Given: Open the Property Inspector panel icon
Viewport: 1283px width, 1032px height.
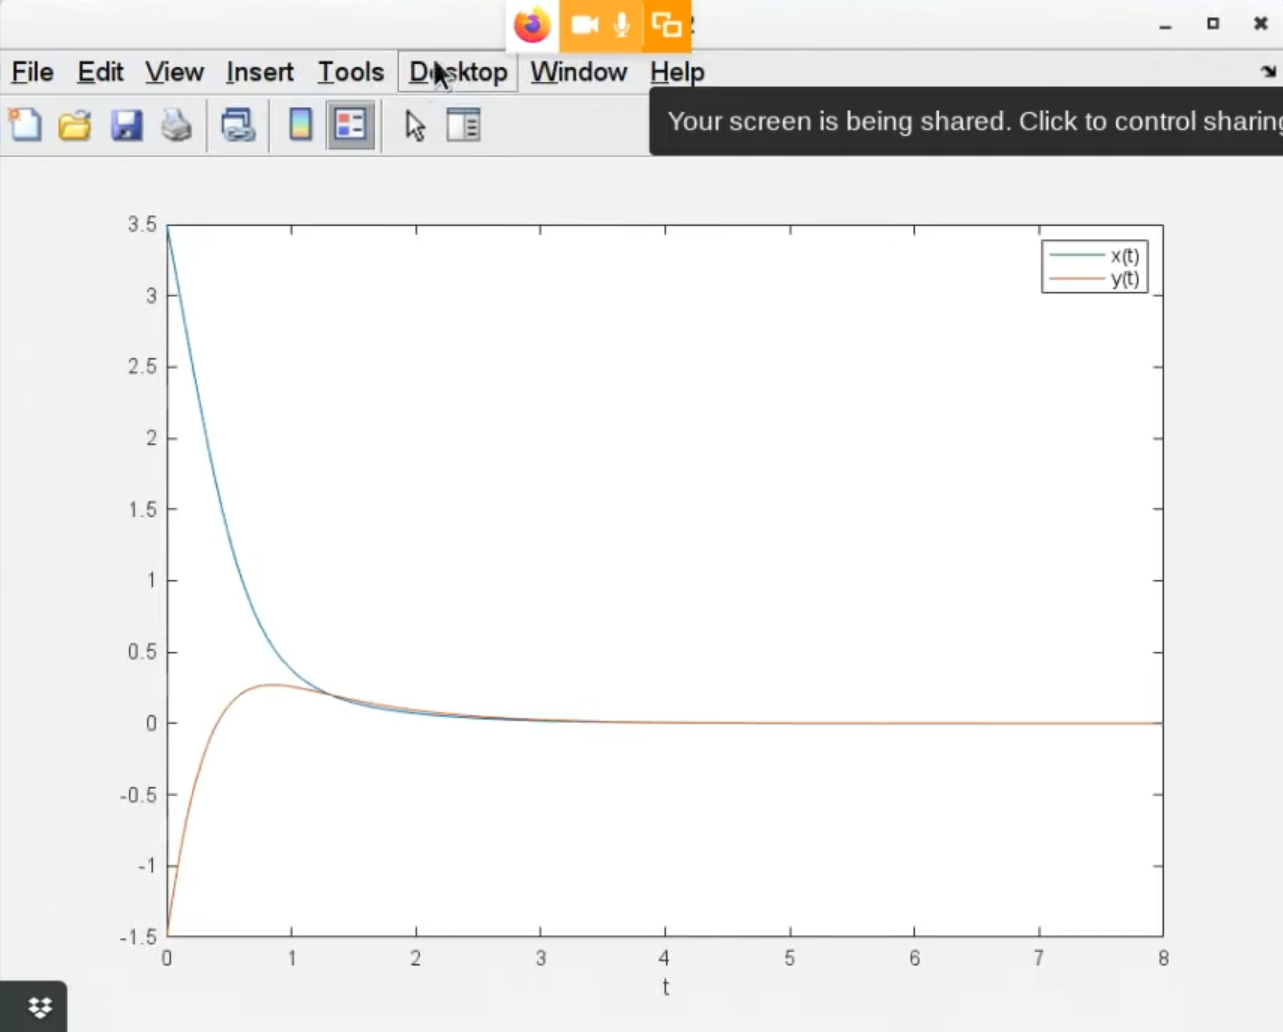Looking at the screenshot, I should 463,125.
